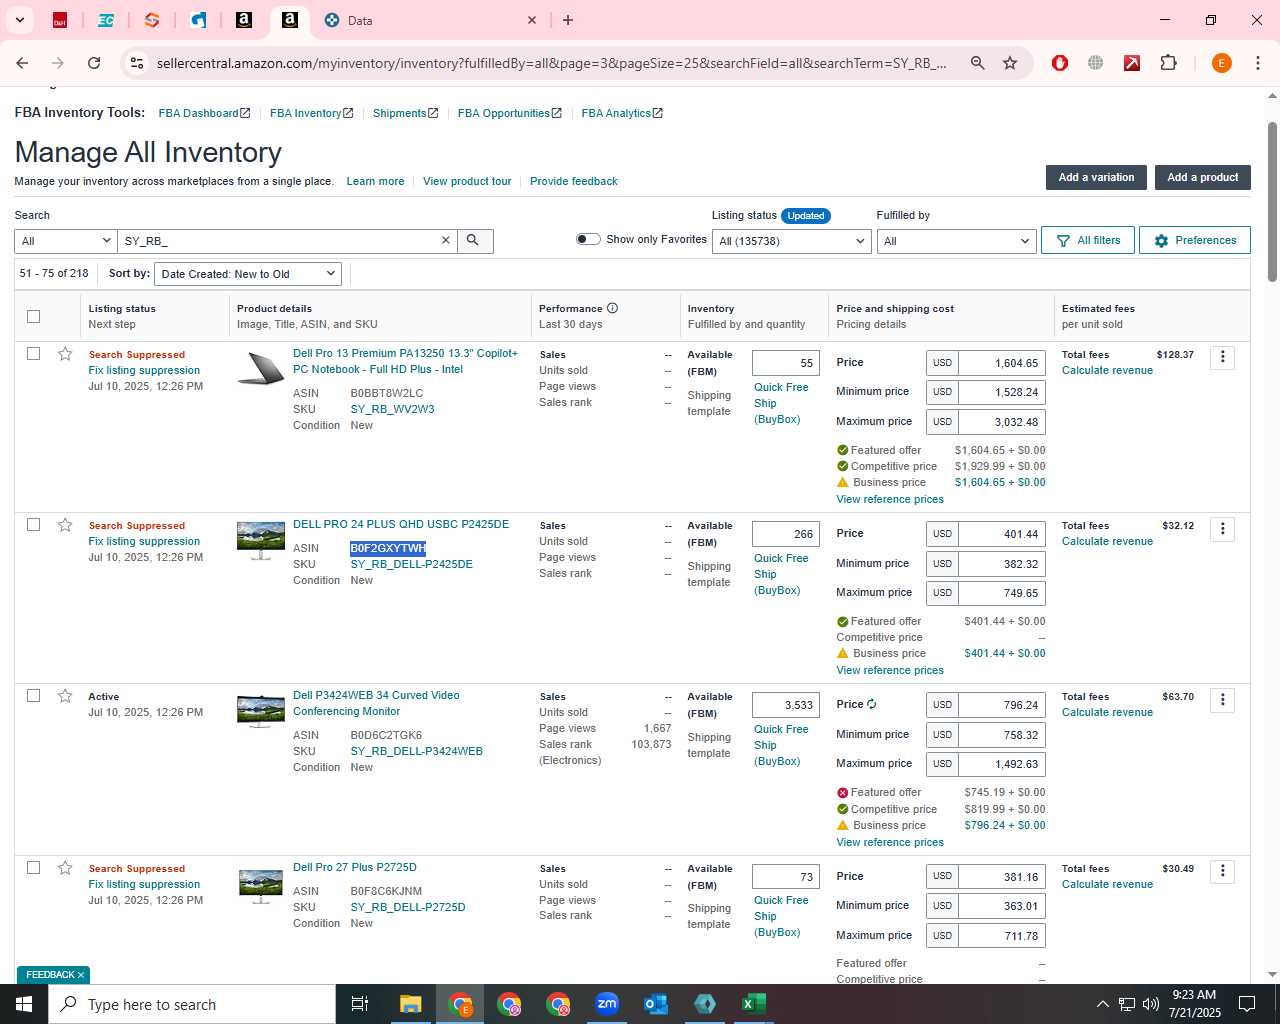Click the FBA Opportunities link
The image size is (1280, 1024).
[x=510, y=113]
